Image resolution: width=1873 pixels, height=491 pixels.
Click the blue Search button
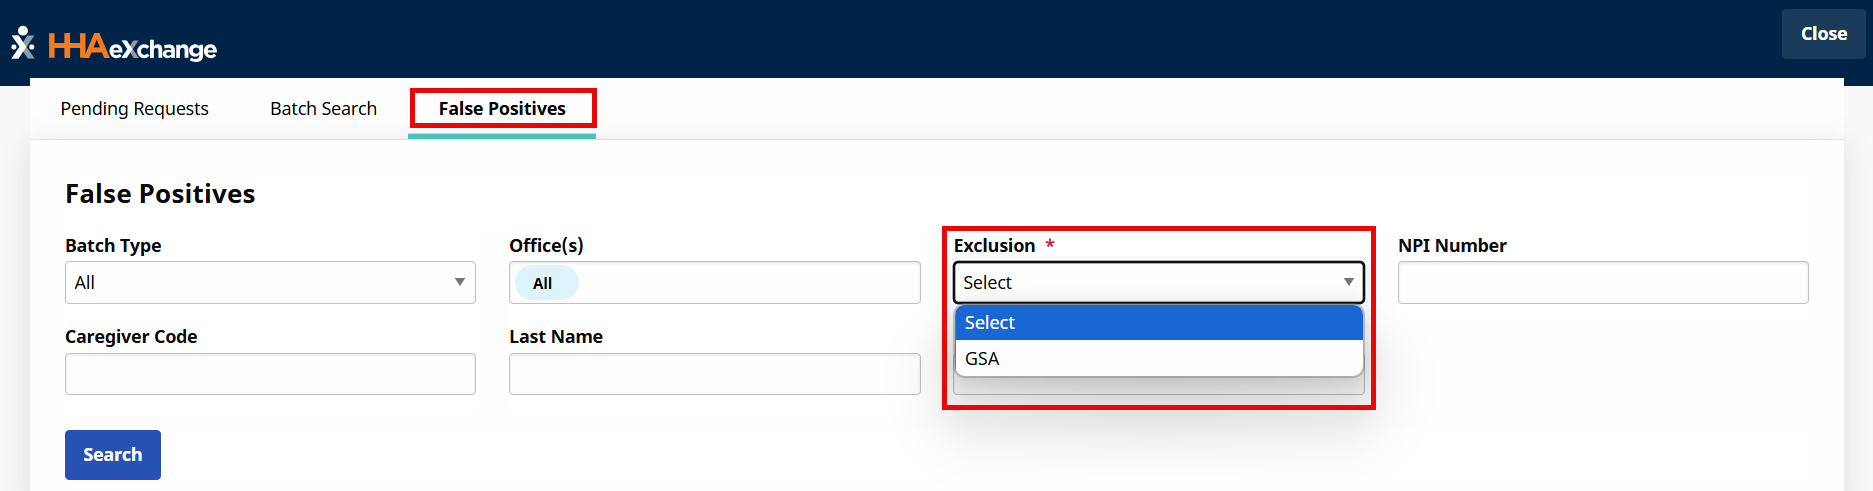112,455
